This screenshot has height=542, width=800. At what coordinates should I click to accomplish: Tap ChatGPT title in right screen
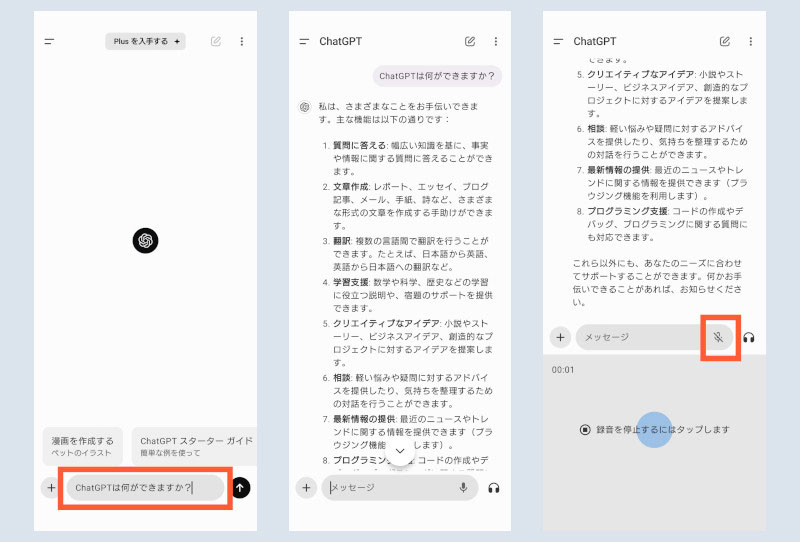click(x=594, y=41)
